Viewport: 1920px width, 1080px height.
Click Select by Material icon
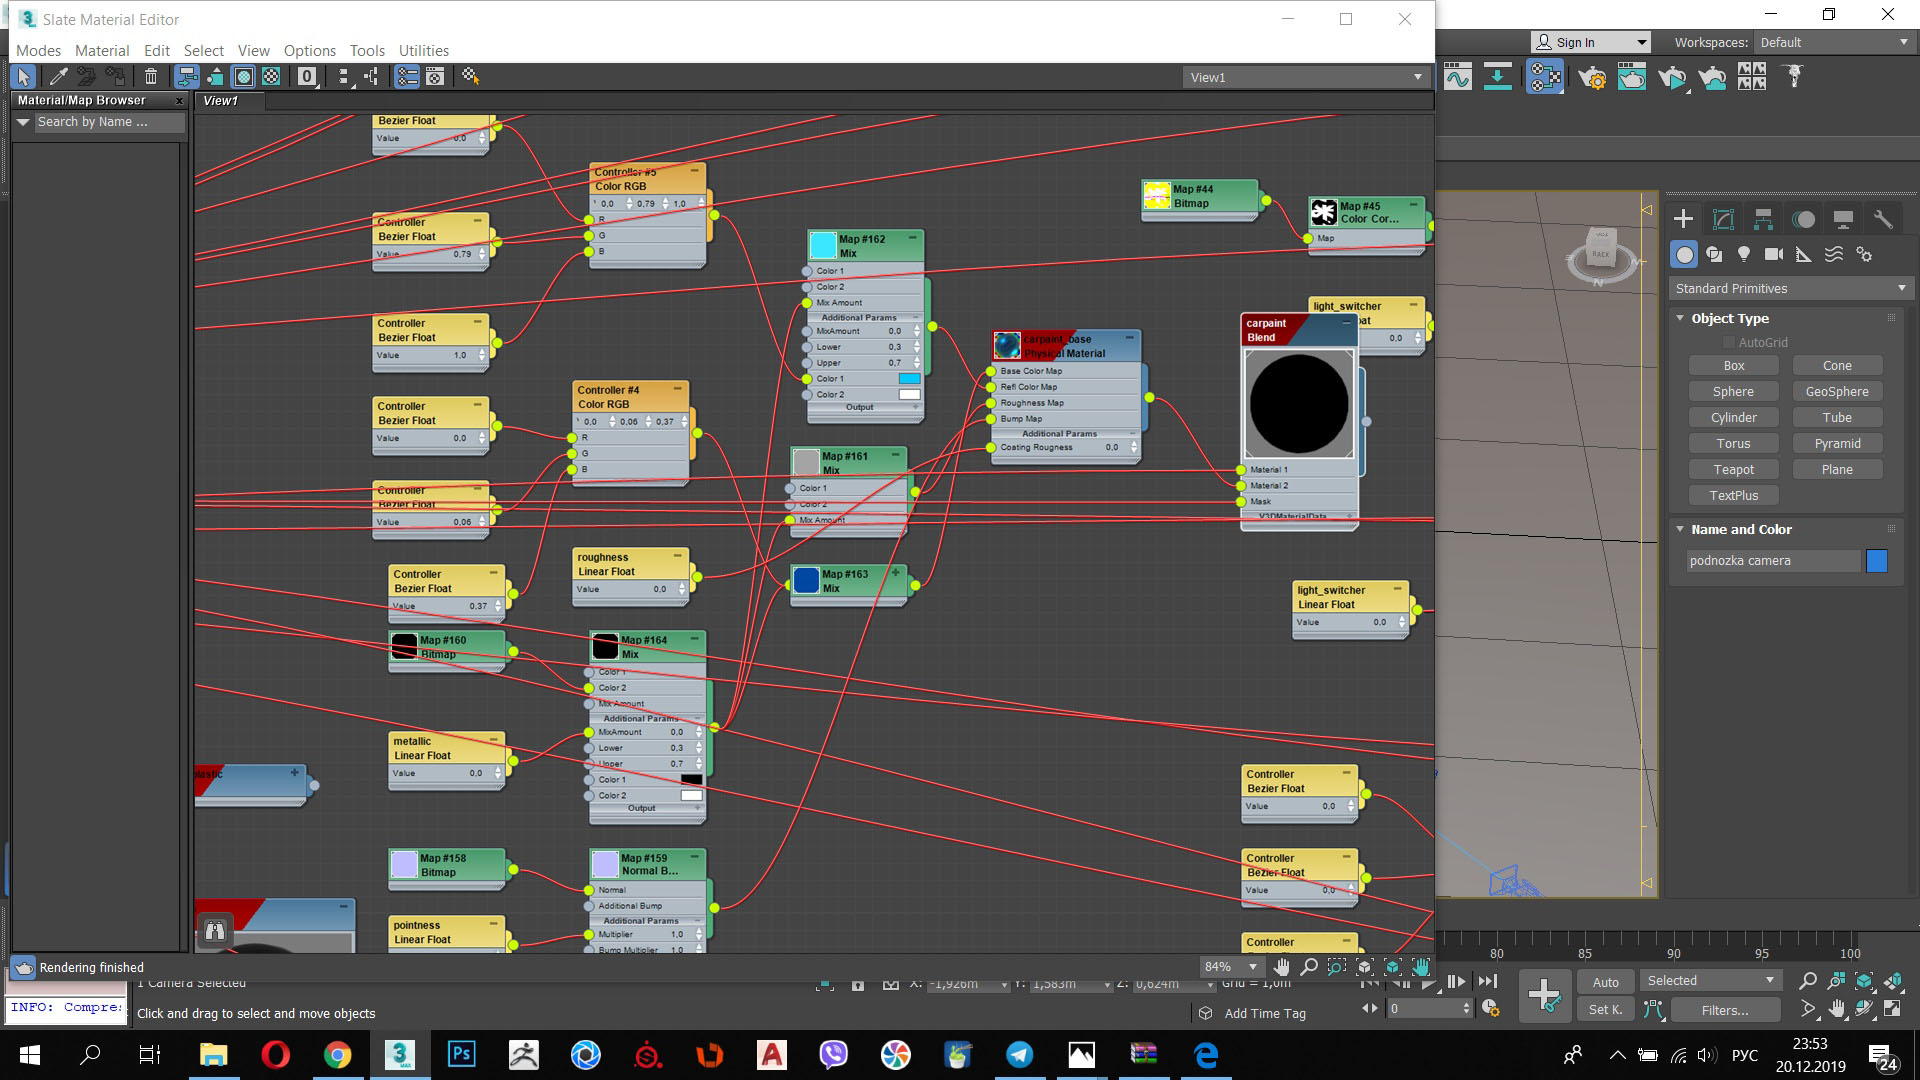471,77
